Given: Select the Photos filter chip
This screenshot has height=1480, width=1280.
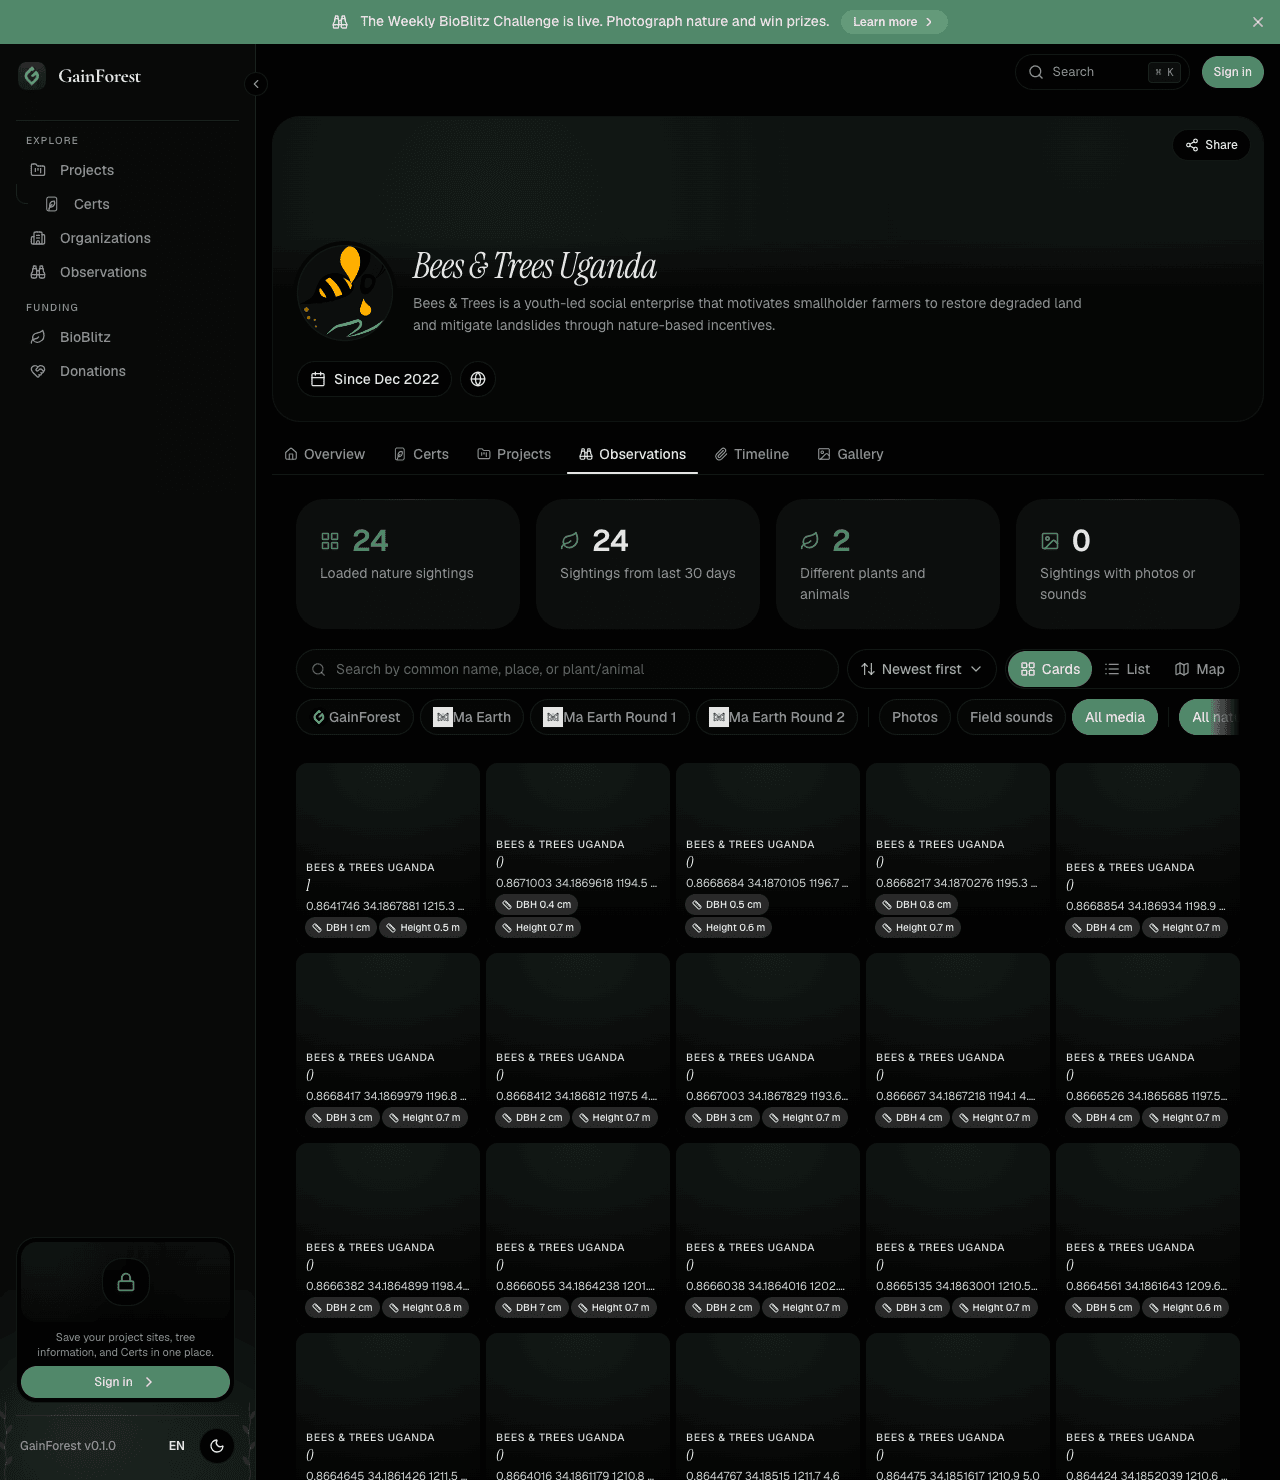Looking at the screenshot, I should coord(914,717).
